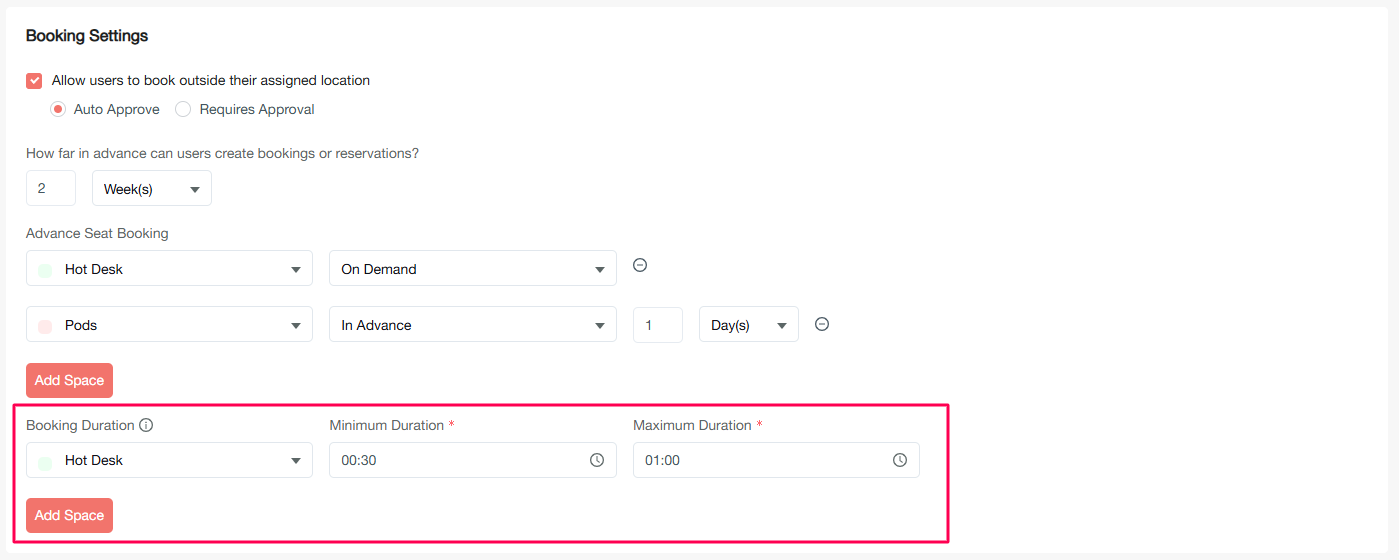Screen dimensions: 1399x560
Task: Click the advance booking weeks number field
Action: point(51,188)
